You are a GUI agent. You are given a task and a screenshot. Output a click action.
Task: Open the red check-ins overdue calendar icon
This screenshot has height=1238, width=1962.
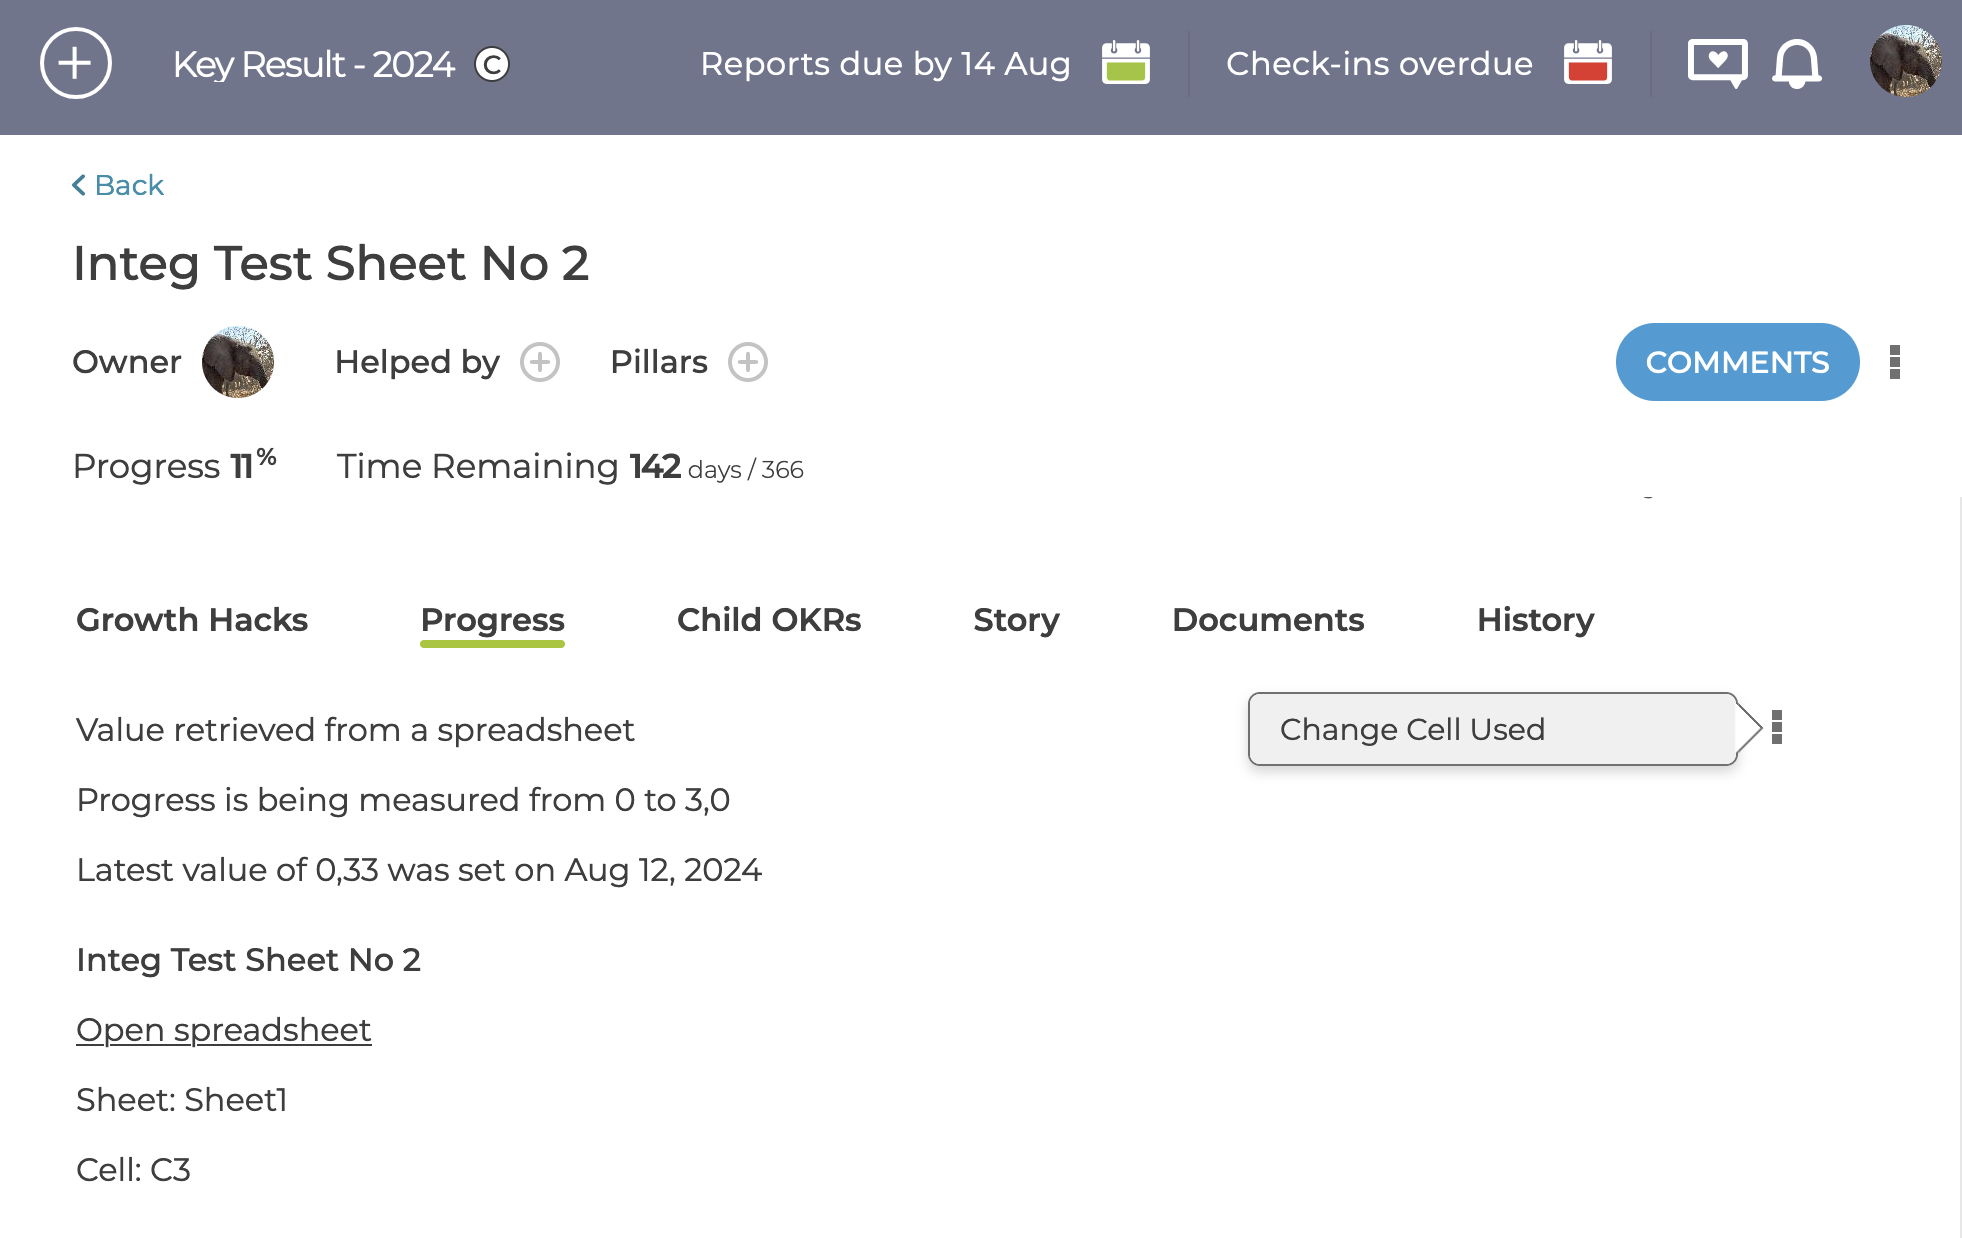click(x=1588, y=63)
